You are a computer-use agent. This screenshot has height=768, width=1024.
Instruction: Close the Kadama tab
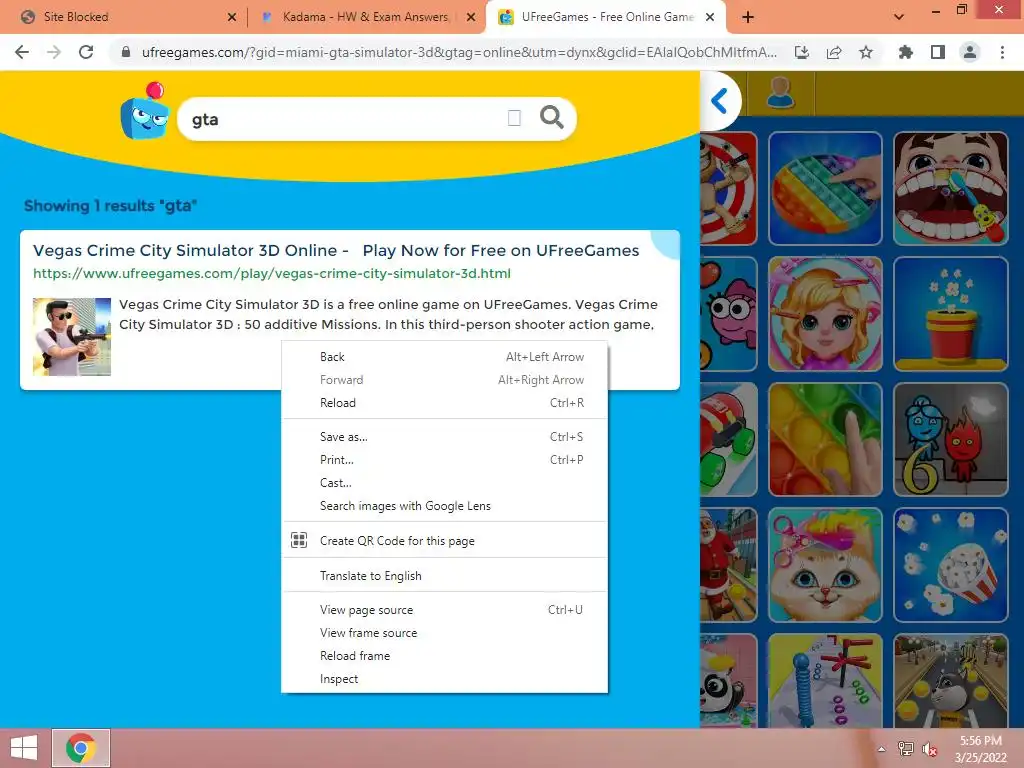point(471,17)
